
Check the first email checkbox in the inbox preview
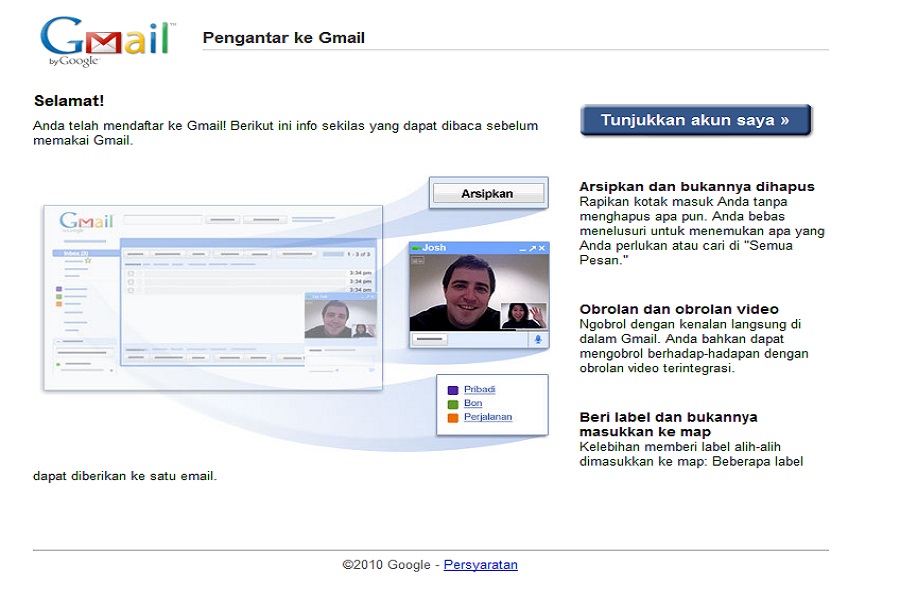pyautogui.click(x=130, y=274)
